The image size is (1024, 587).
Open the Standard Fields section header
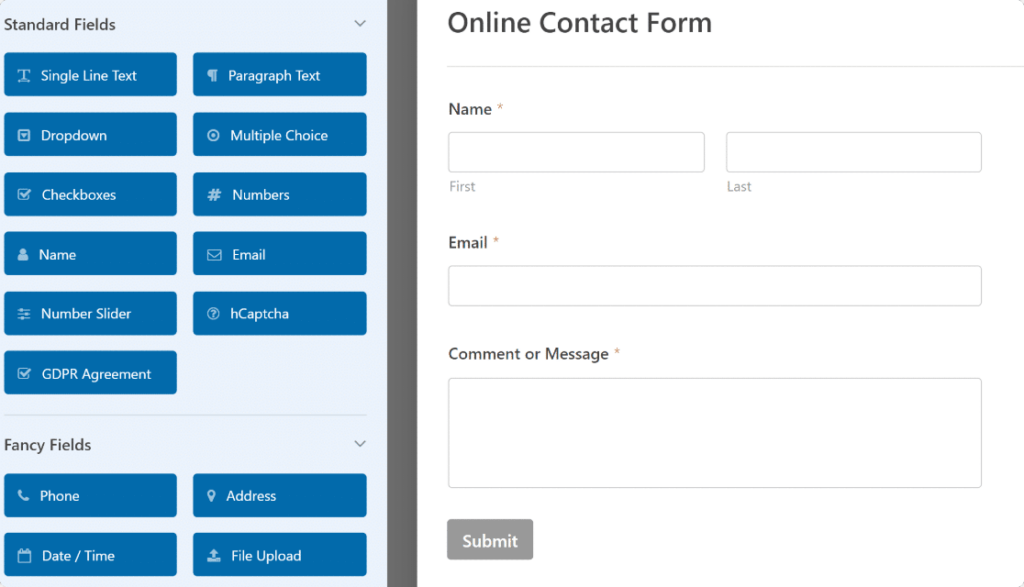[x=62, y=24]
